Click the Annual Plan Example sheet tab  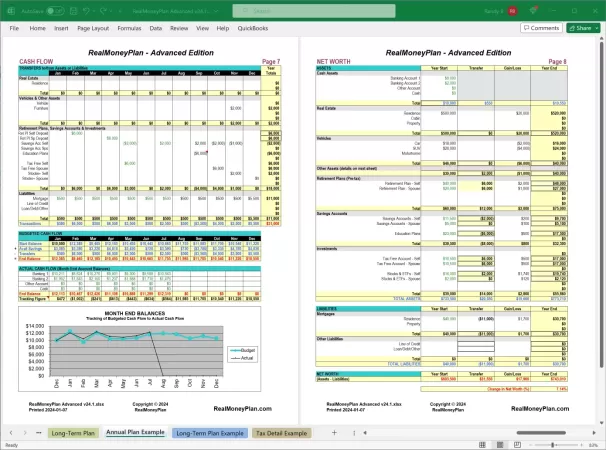point(136,432)
